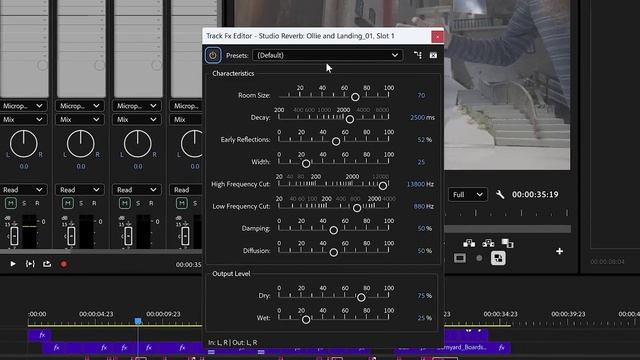The image size is (640, 360).
Task: Click the gray dot icon beside Comparison View
Action: coord(479,258)
